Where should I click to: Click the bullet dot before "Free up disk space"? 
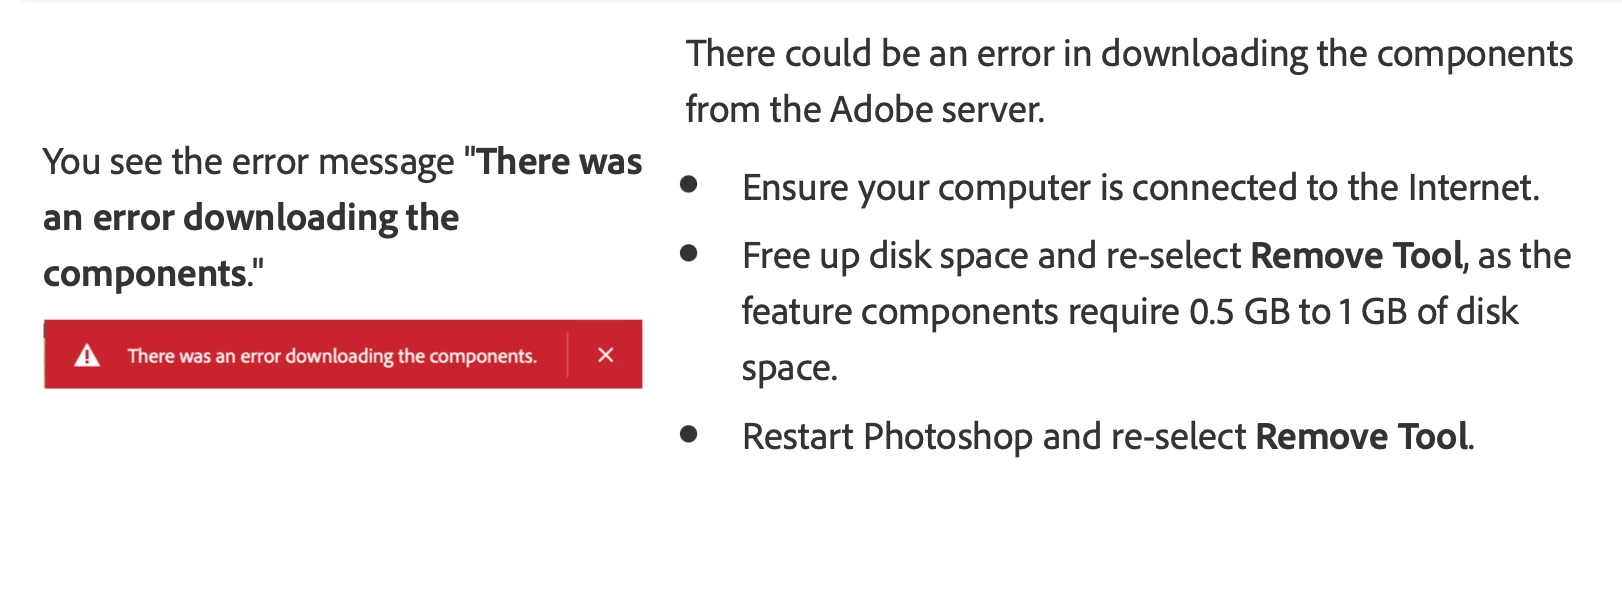(688, 253)
